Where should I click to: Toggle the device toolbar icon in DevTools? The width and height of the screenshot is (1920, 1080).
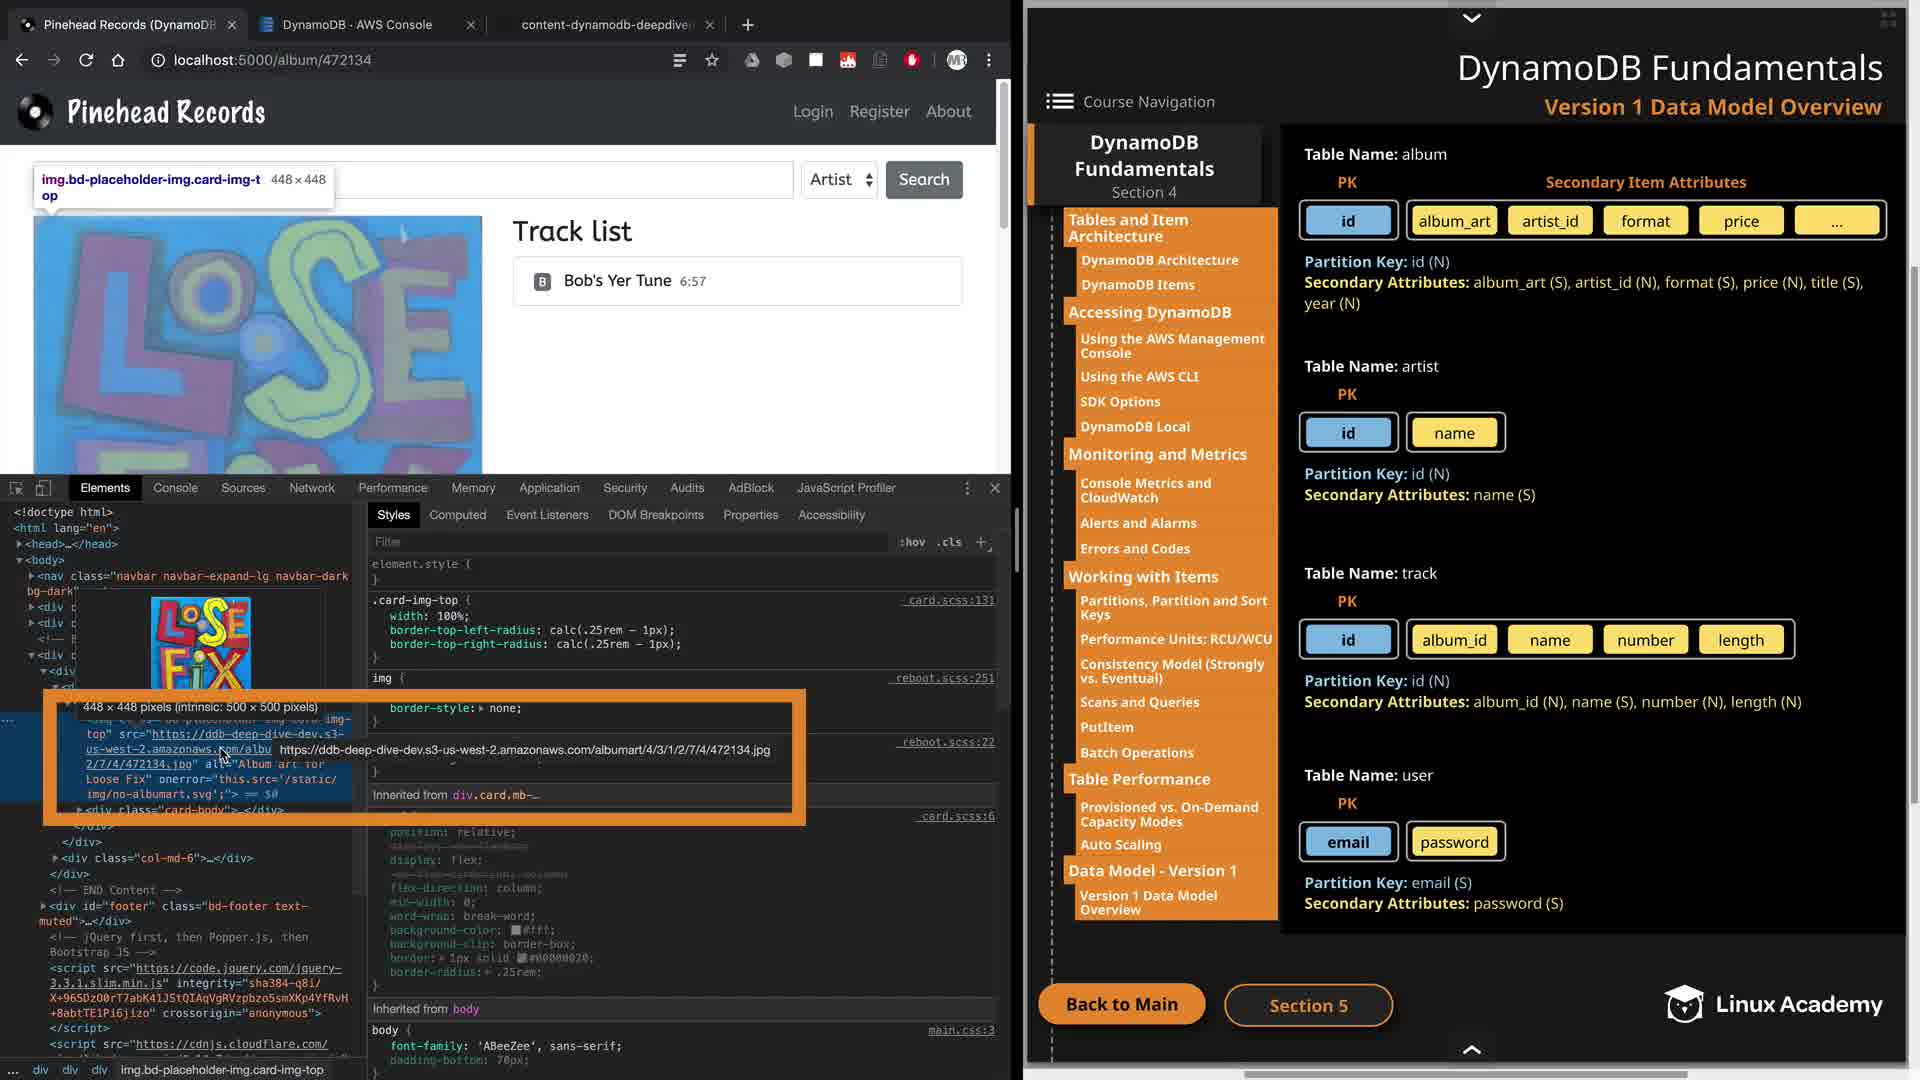point(43,488)
